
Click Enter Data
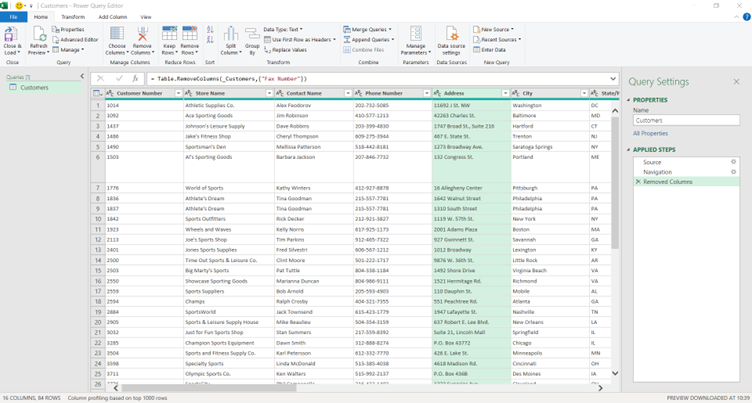(489, 50)
